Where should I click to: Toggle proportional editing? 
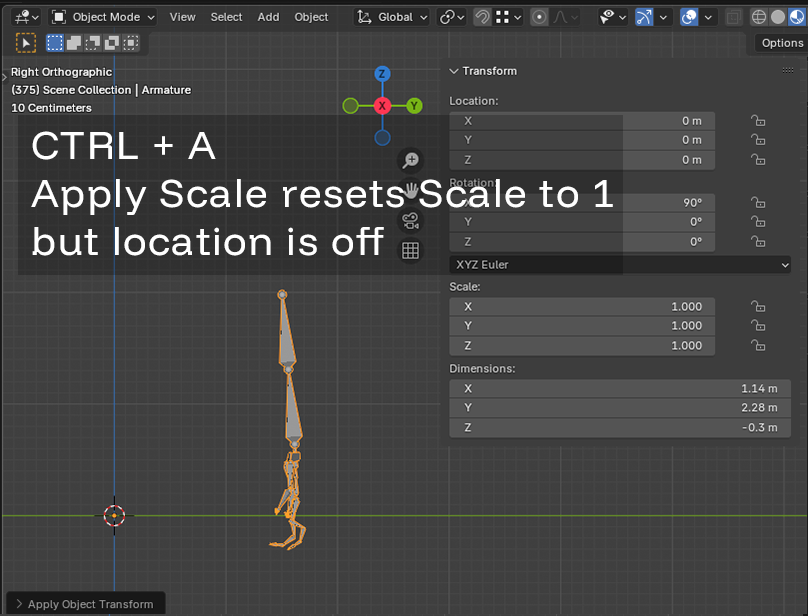(539, 18)
